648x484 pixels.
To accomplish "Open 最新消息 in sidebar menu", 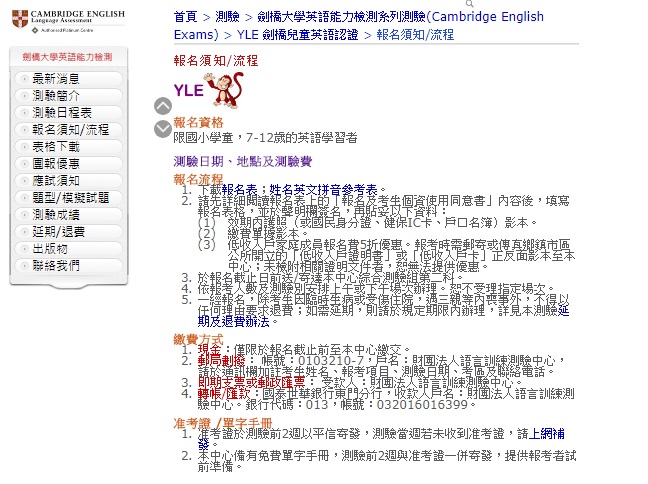I will pos(69,79).
